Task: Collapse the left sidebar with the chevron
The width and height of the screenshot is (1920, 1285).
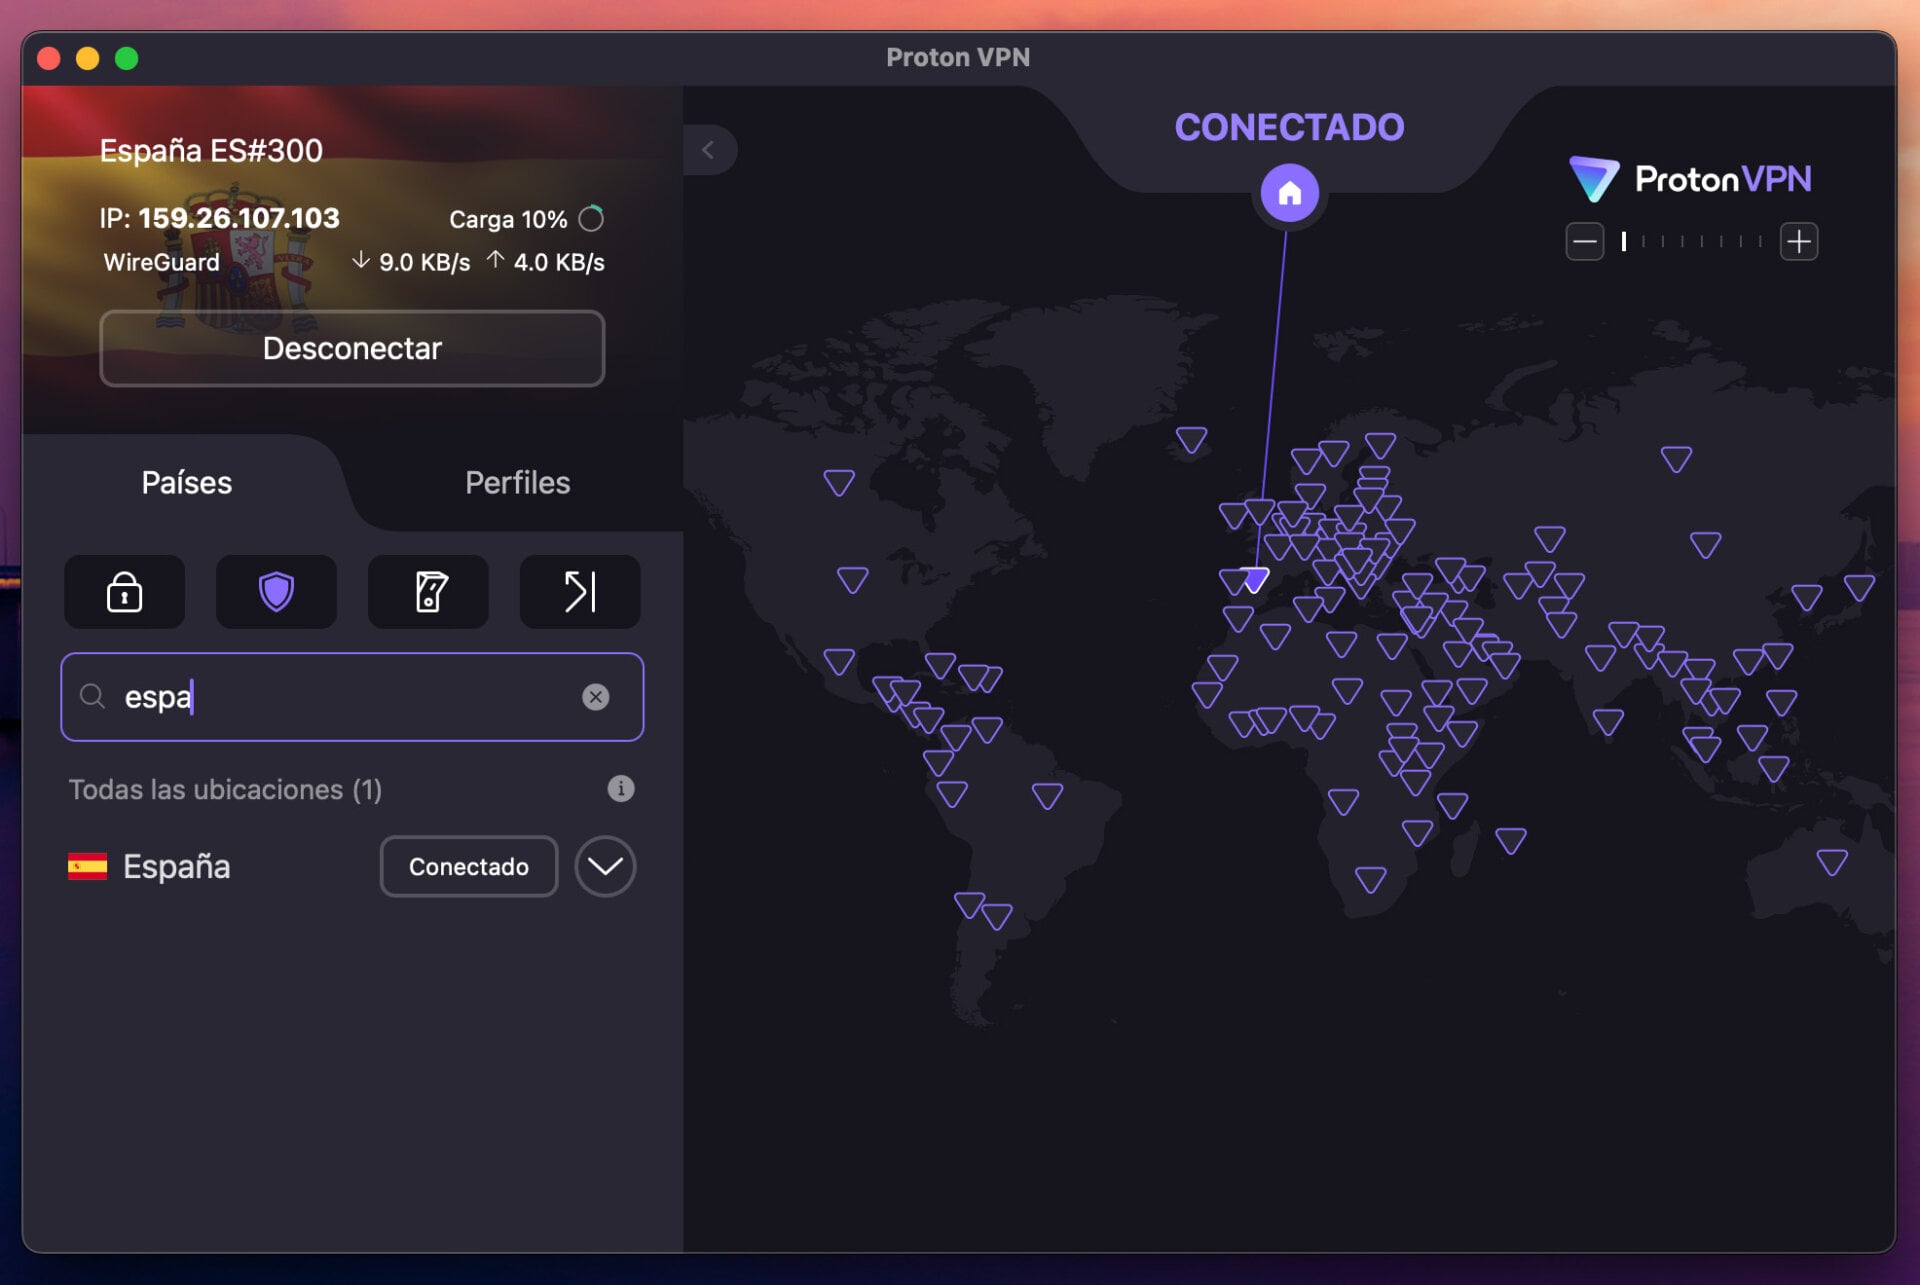Action: [710, 150]
